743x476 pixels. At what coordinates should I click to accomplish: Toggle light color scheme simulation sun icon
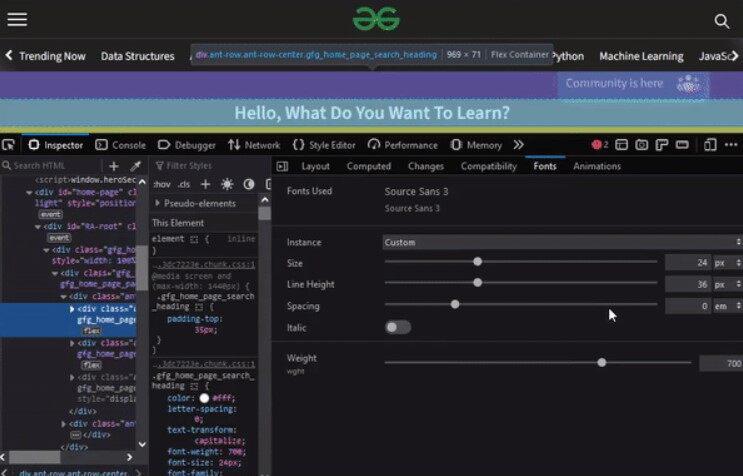[227, 184]
